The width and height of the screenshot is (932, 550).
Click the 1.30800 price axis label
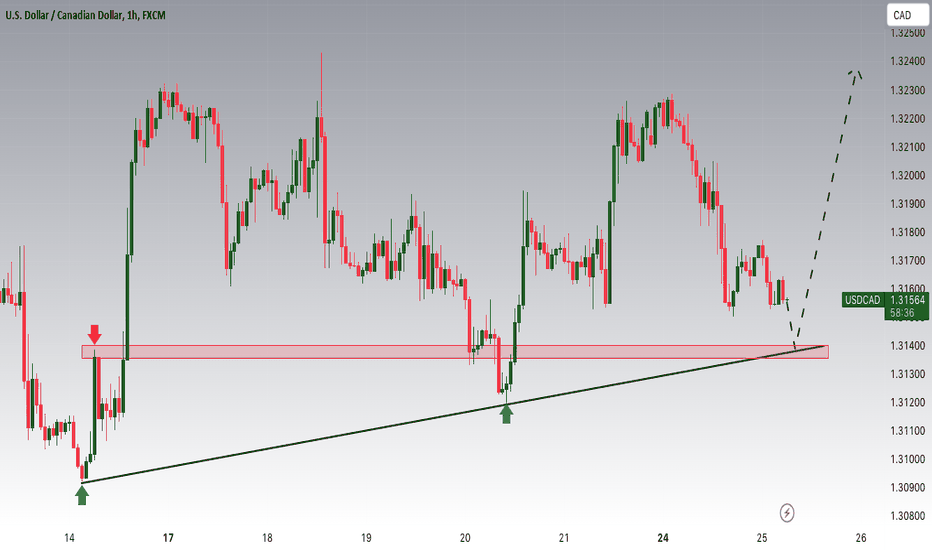point(908,516)
